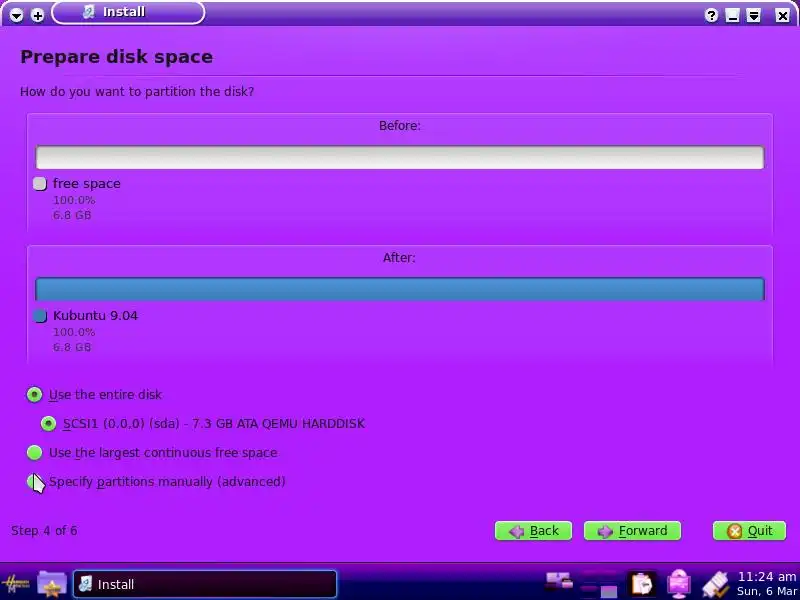This screenshot has height=600, width=800.
Task: Click the white free space bar under Before
Action: [399, 157]
